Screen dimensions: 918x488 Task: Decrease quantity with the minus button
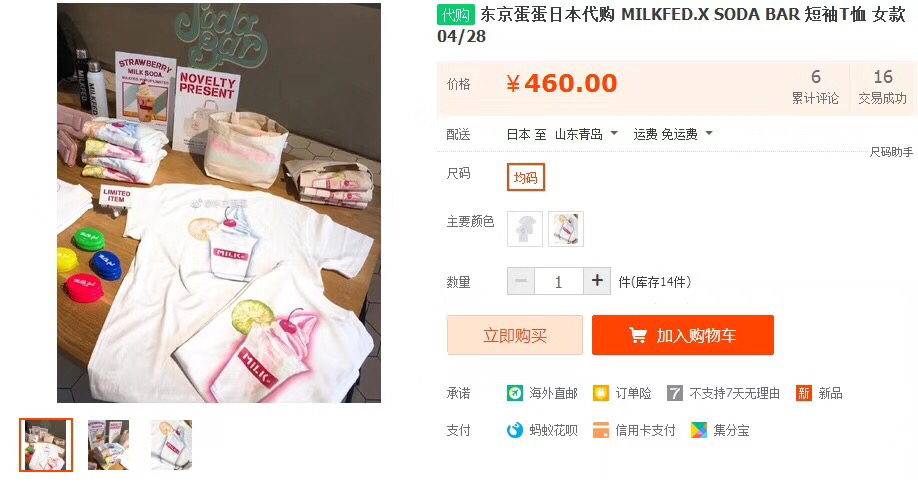(x=520, y=281)
